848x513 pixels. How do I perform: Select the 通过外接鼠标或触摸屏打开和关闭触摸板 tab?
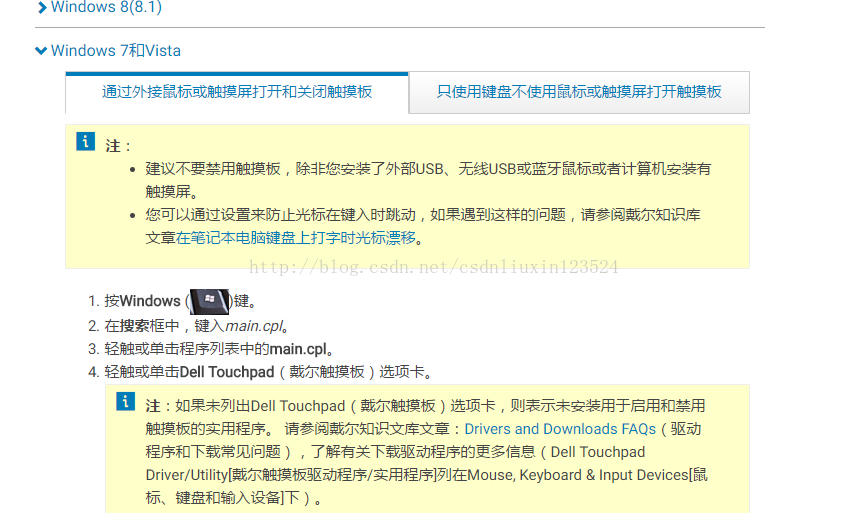pyautogui.click(x=237, y=92)
